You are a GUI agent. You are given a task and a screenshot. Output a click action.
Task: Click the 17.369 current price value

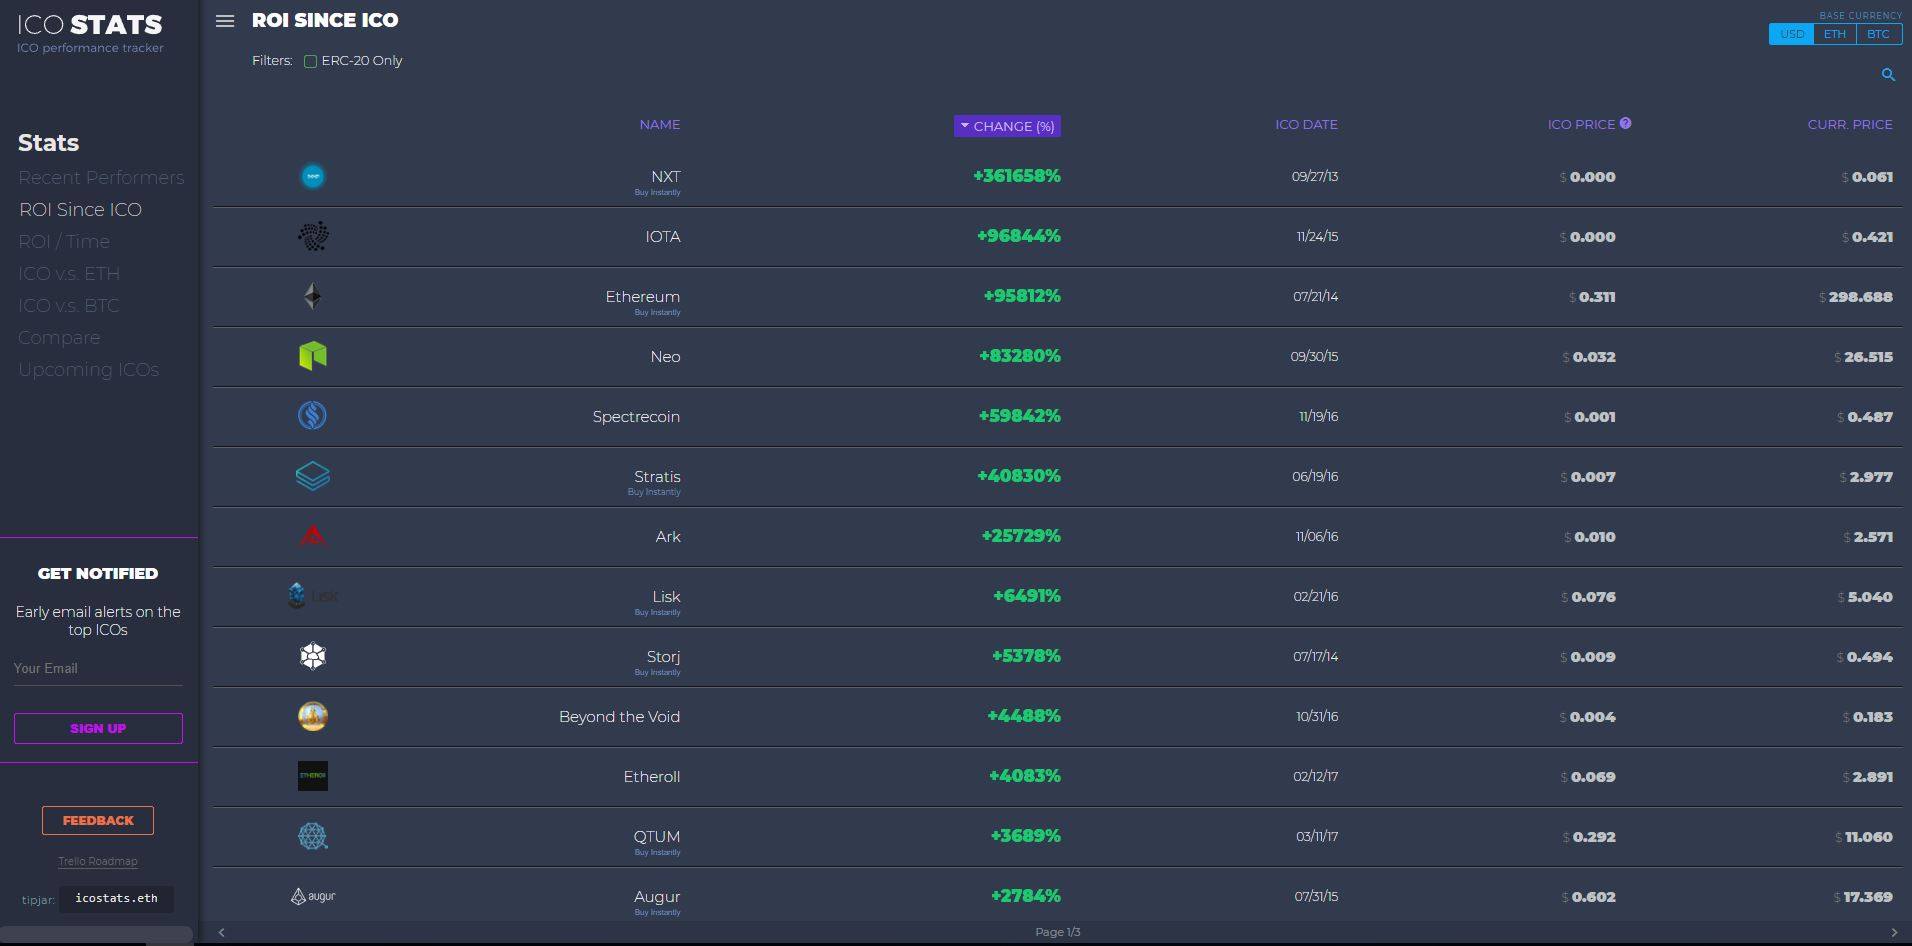click(1868, 897)
